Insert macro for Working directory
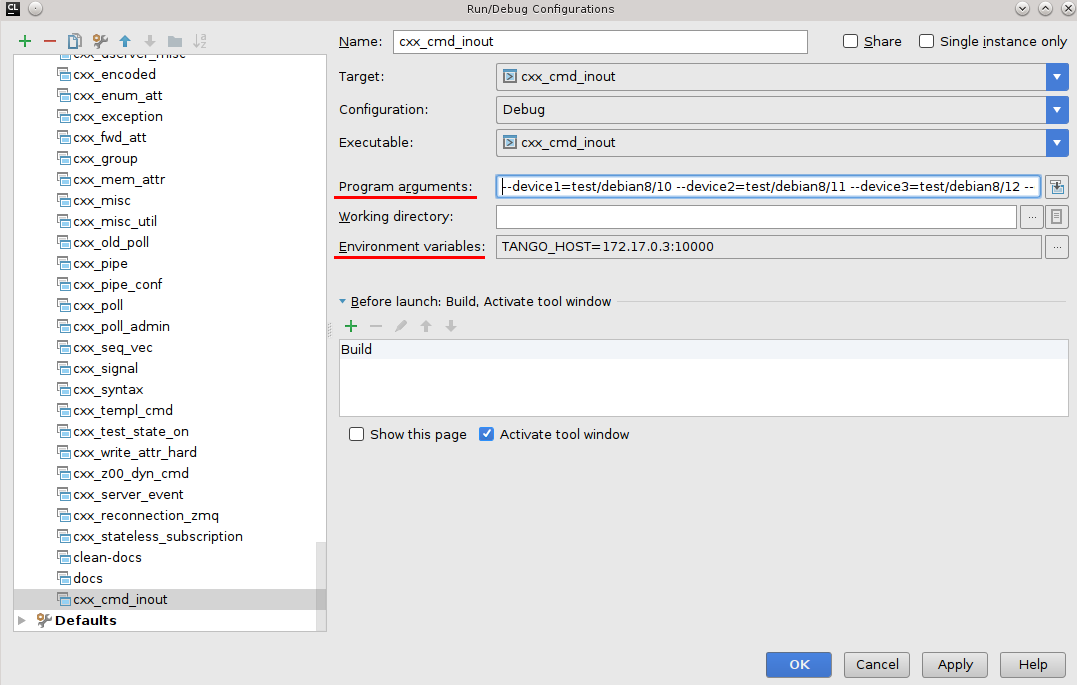Image resolution: width=1077 pixels, height=685 pixels. point(1056,217)
